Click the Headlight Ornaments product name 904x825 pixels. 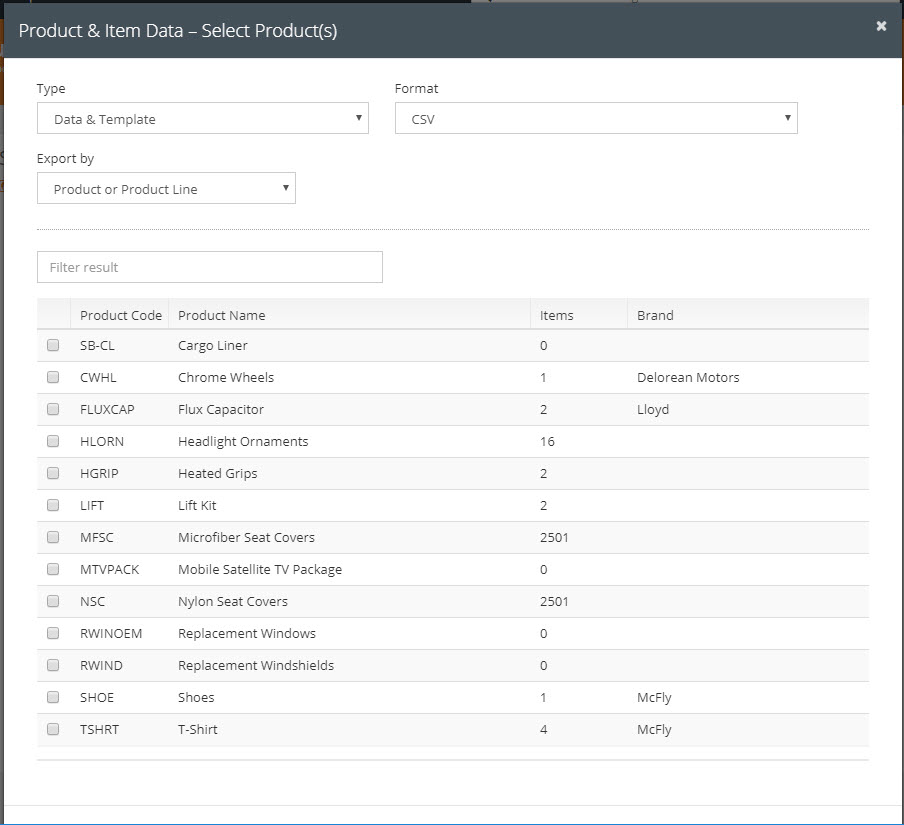click(x=243, y=441)
